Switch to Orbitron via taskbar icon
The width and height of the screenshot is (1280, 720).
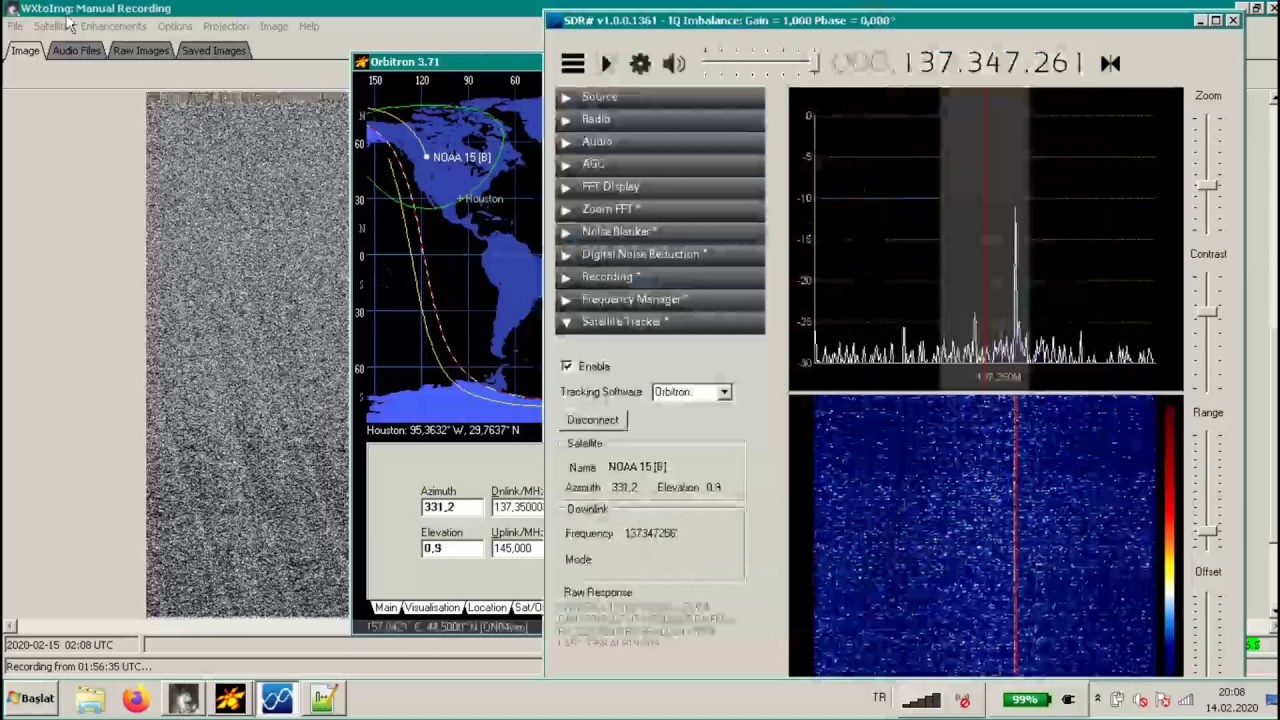click(230, 698)
